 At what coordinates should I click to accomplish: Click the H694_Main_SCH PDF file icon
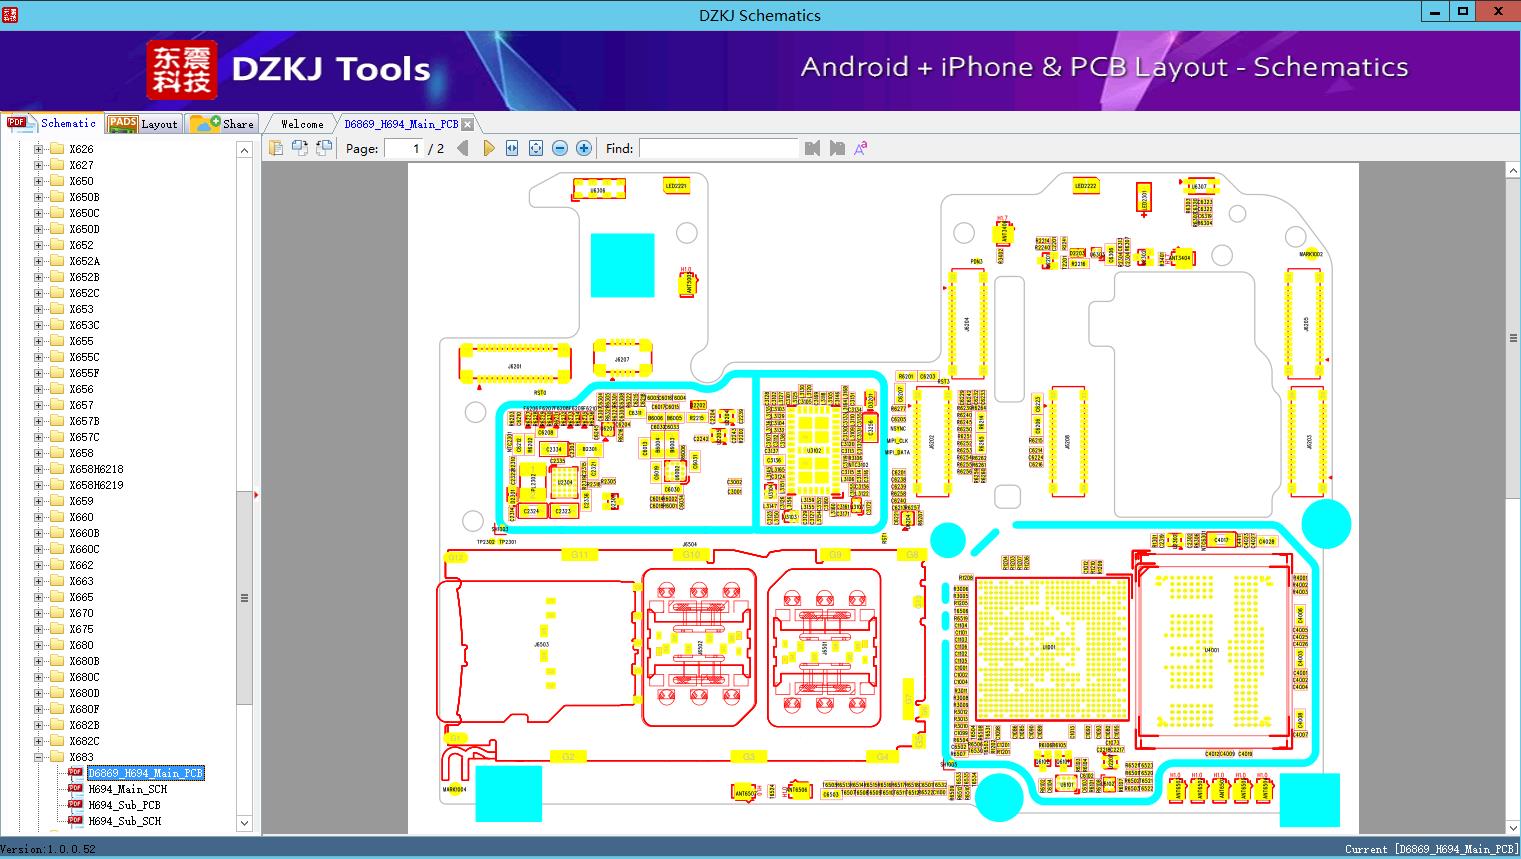[75, 789]
